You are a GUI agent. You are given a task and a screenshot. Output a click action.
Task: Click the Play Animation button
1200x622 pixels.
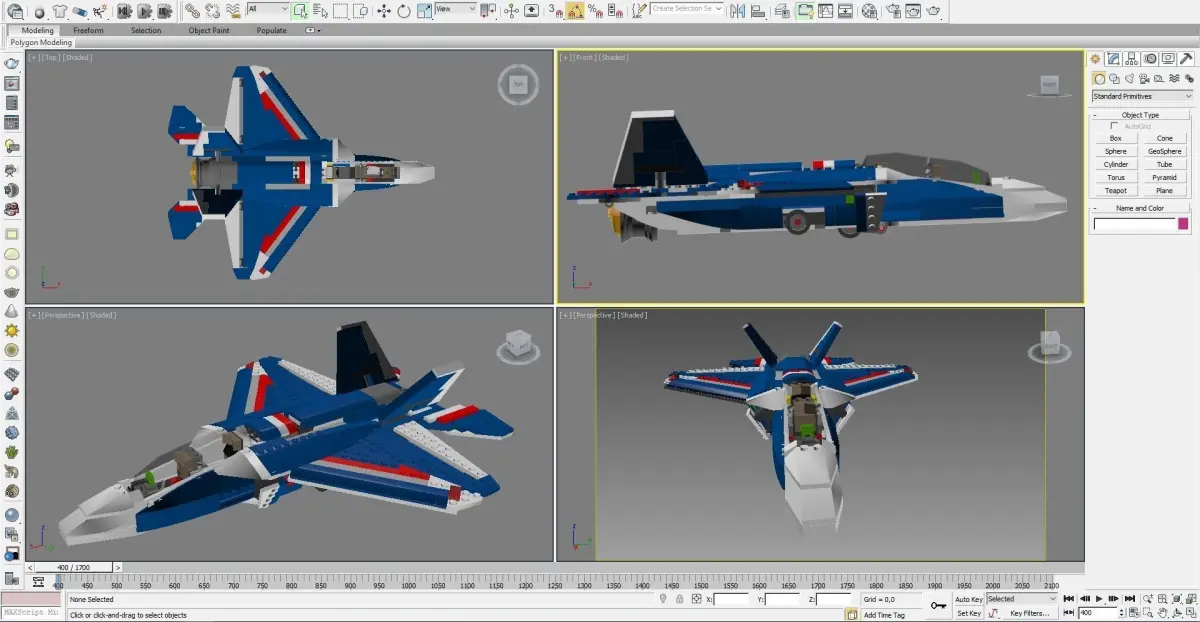point(1098,599)
